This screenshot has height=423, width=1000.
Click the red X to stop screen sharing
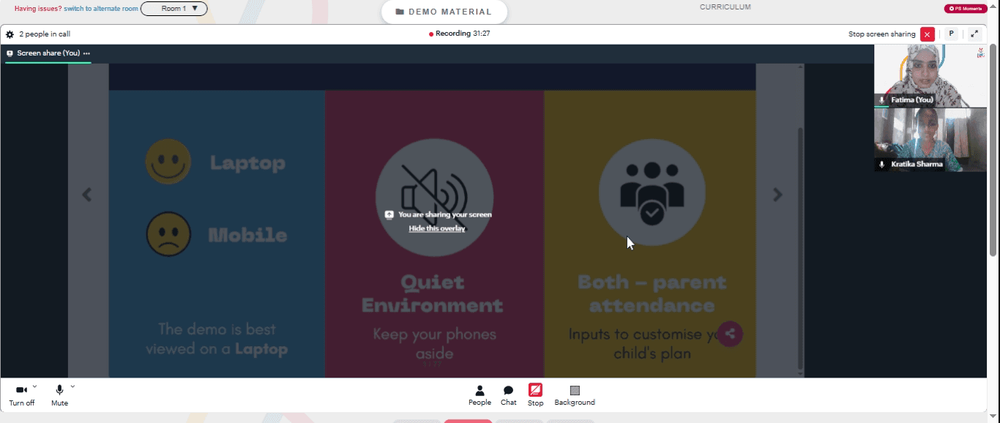[x=927, y=34]
